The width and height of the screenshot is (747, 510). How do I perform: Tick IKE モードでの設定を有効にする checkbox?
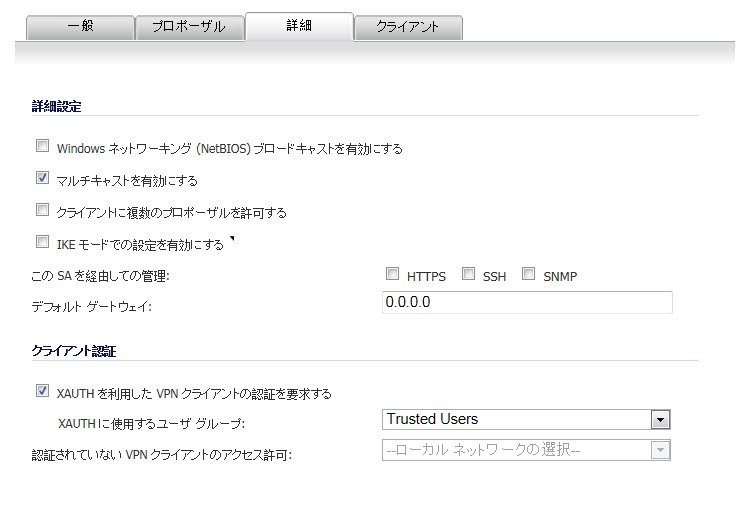point(42,242)
